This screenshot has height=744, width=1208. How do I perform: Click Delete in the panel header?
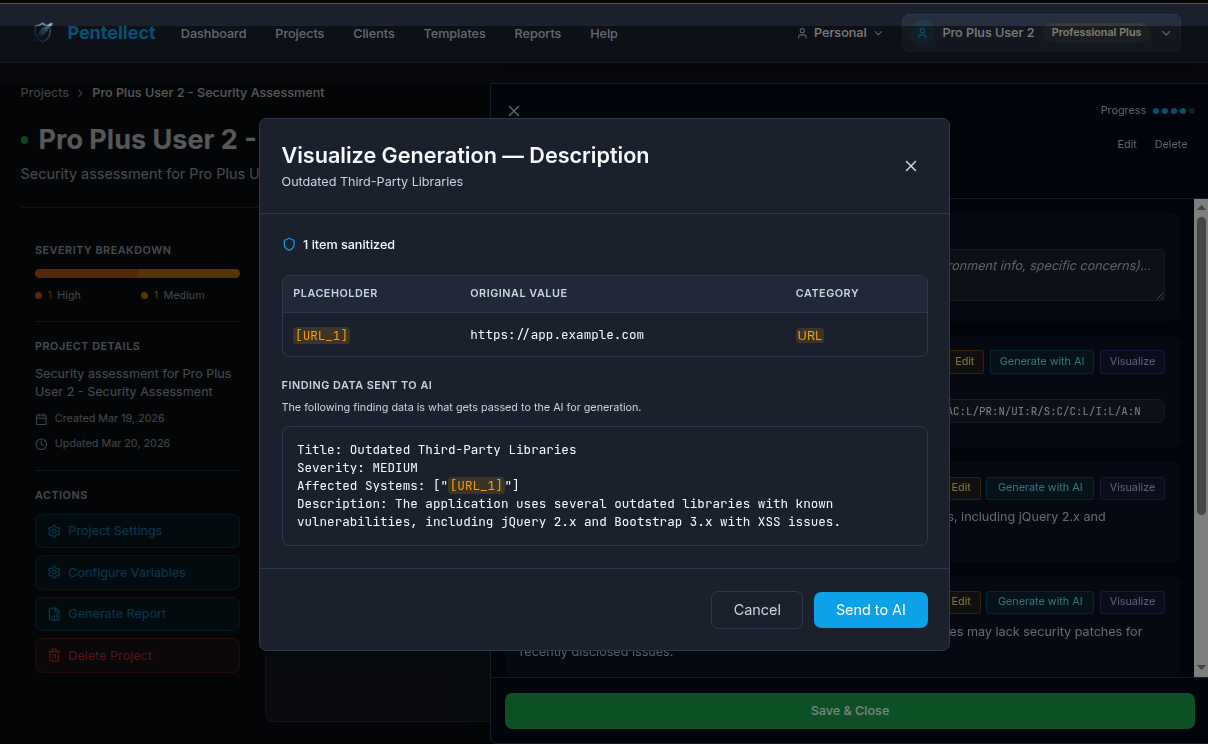pos(1171,144)
